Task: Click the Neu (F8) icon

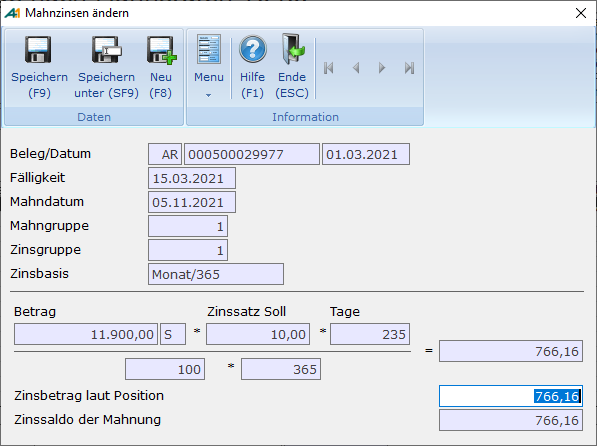Action: tap(161, 50)
